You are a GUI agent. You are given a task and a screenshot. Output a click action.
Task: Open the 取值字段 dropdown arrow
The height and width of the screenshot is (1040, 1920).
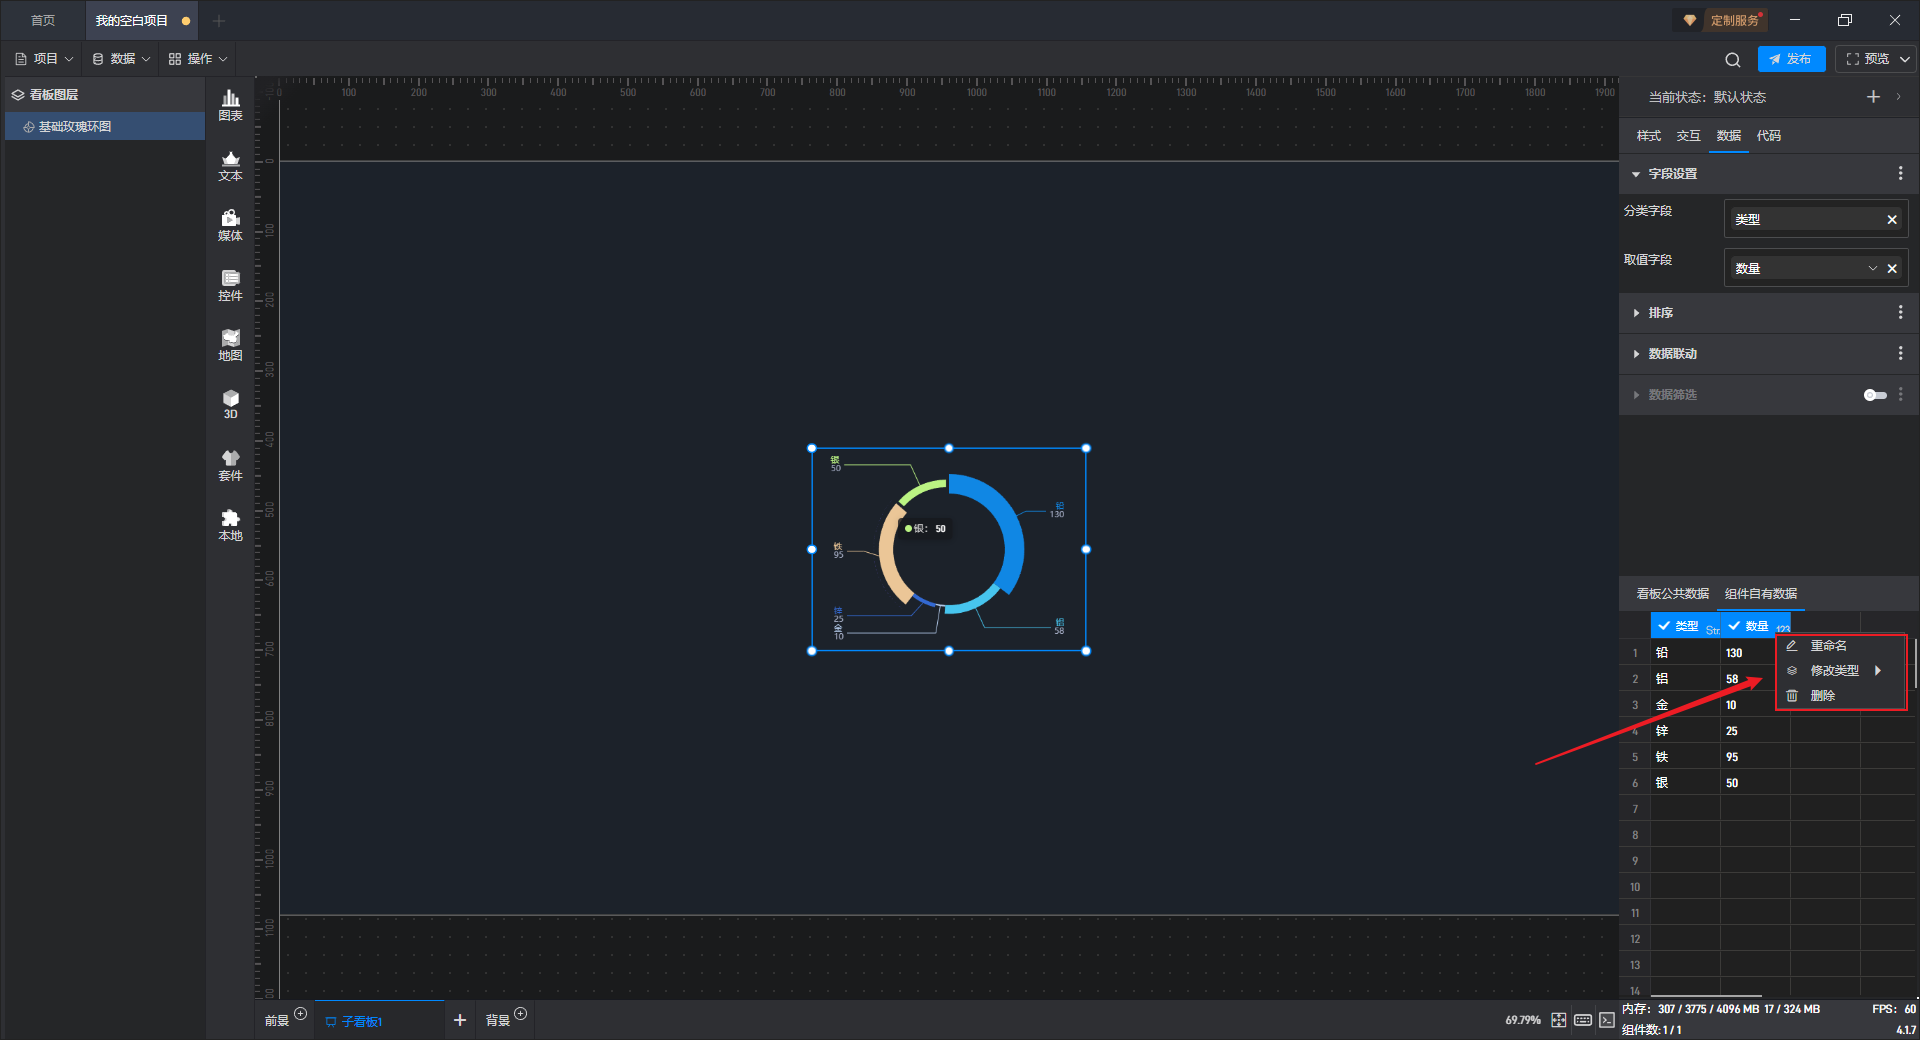pos(1872,268)
